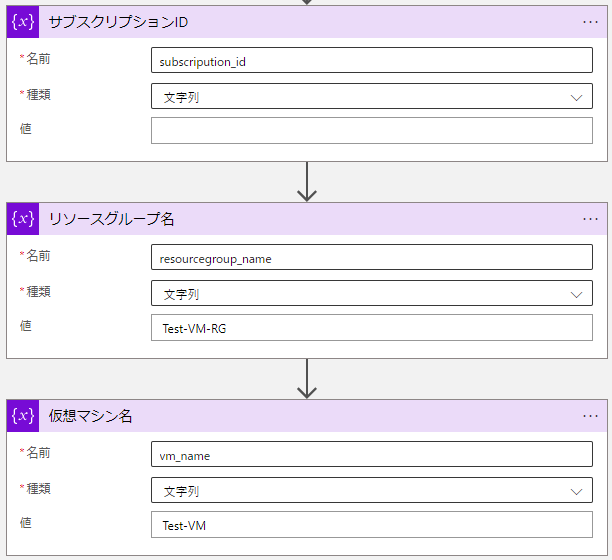
Task: Click the Test-VM-RG value field
Action: coord(372,327)
